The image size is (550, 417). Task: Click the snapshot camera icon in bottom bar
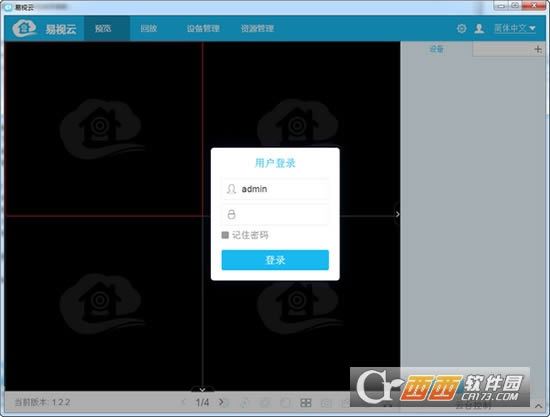pos(326,403)
